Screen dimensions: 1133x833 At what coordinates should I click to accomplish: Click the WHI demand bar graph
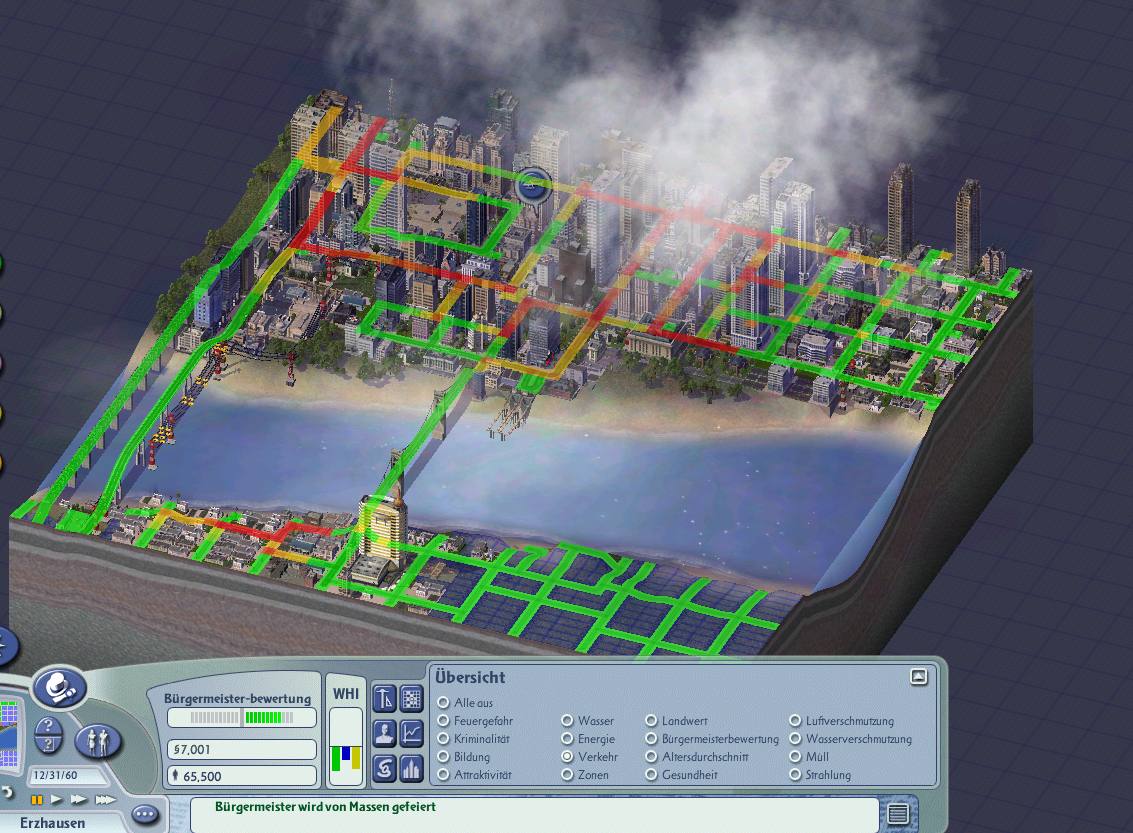tap(346, 747)
